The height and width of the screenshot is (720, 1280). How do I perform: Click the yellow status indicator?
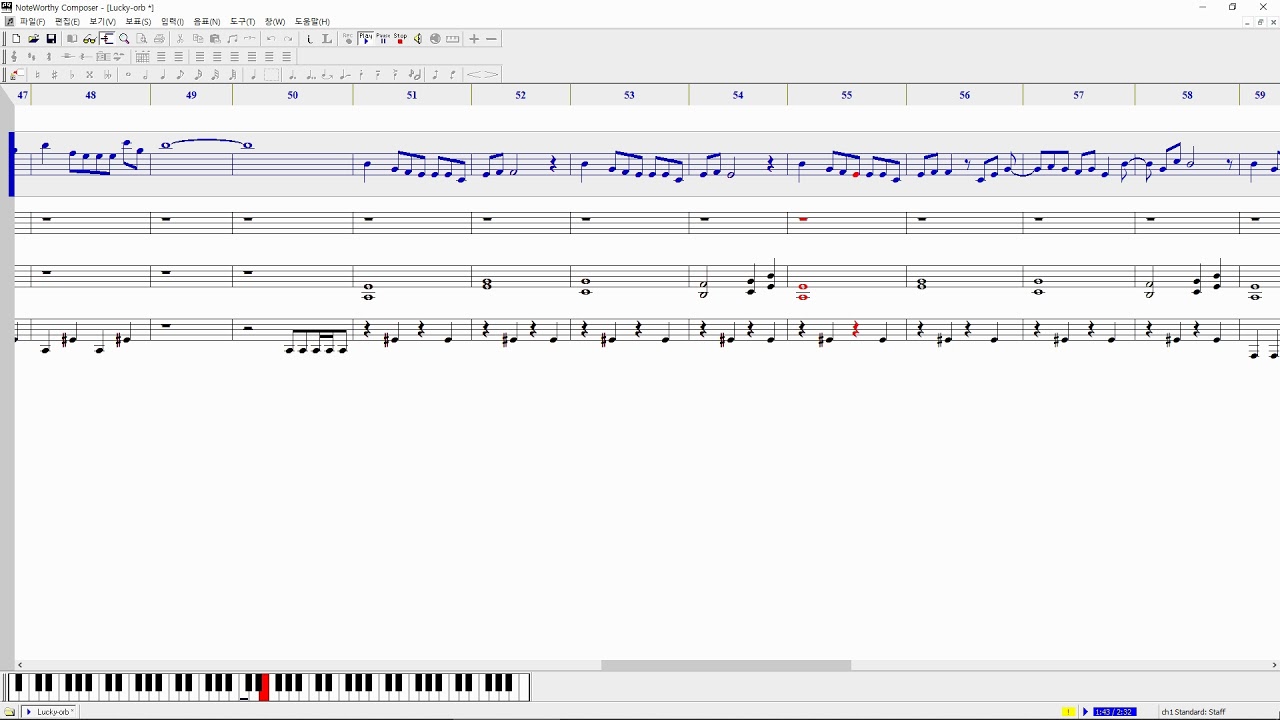pyautogui.click(x=1068, y=712)
